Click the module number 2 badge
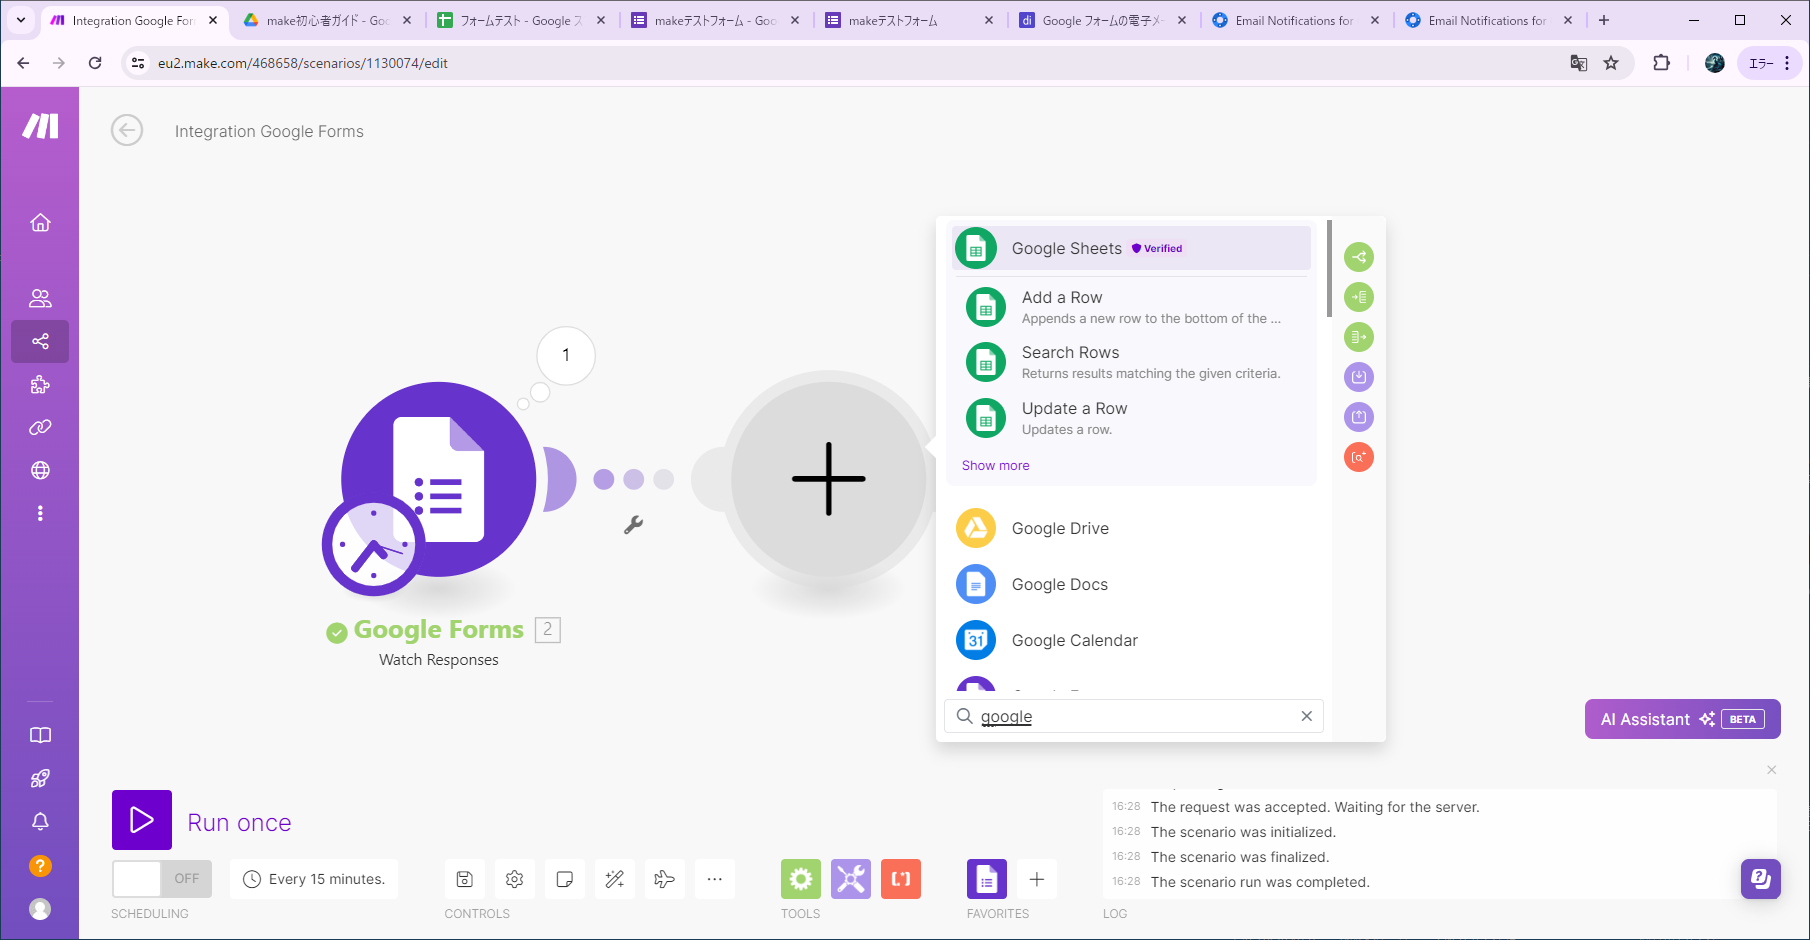 click(x=548, y=630)
